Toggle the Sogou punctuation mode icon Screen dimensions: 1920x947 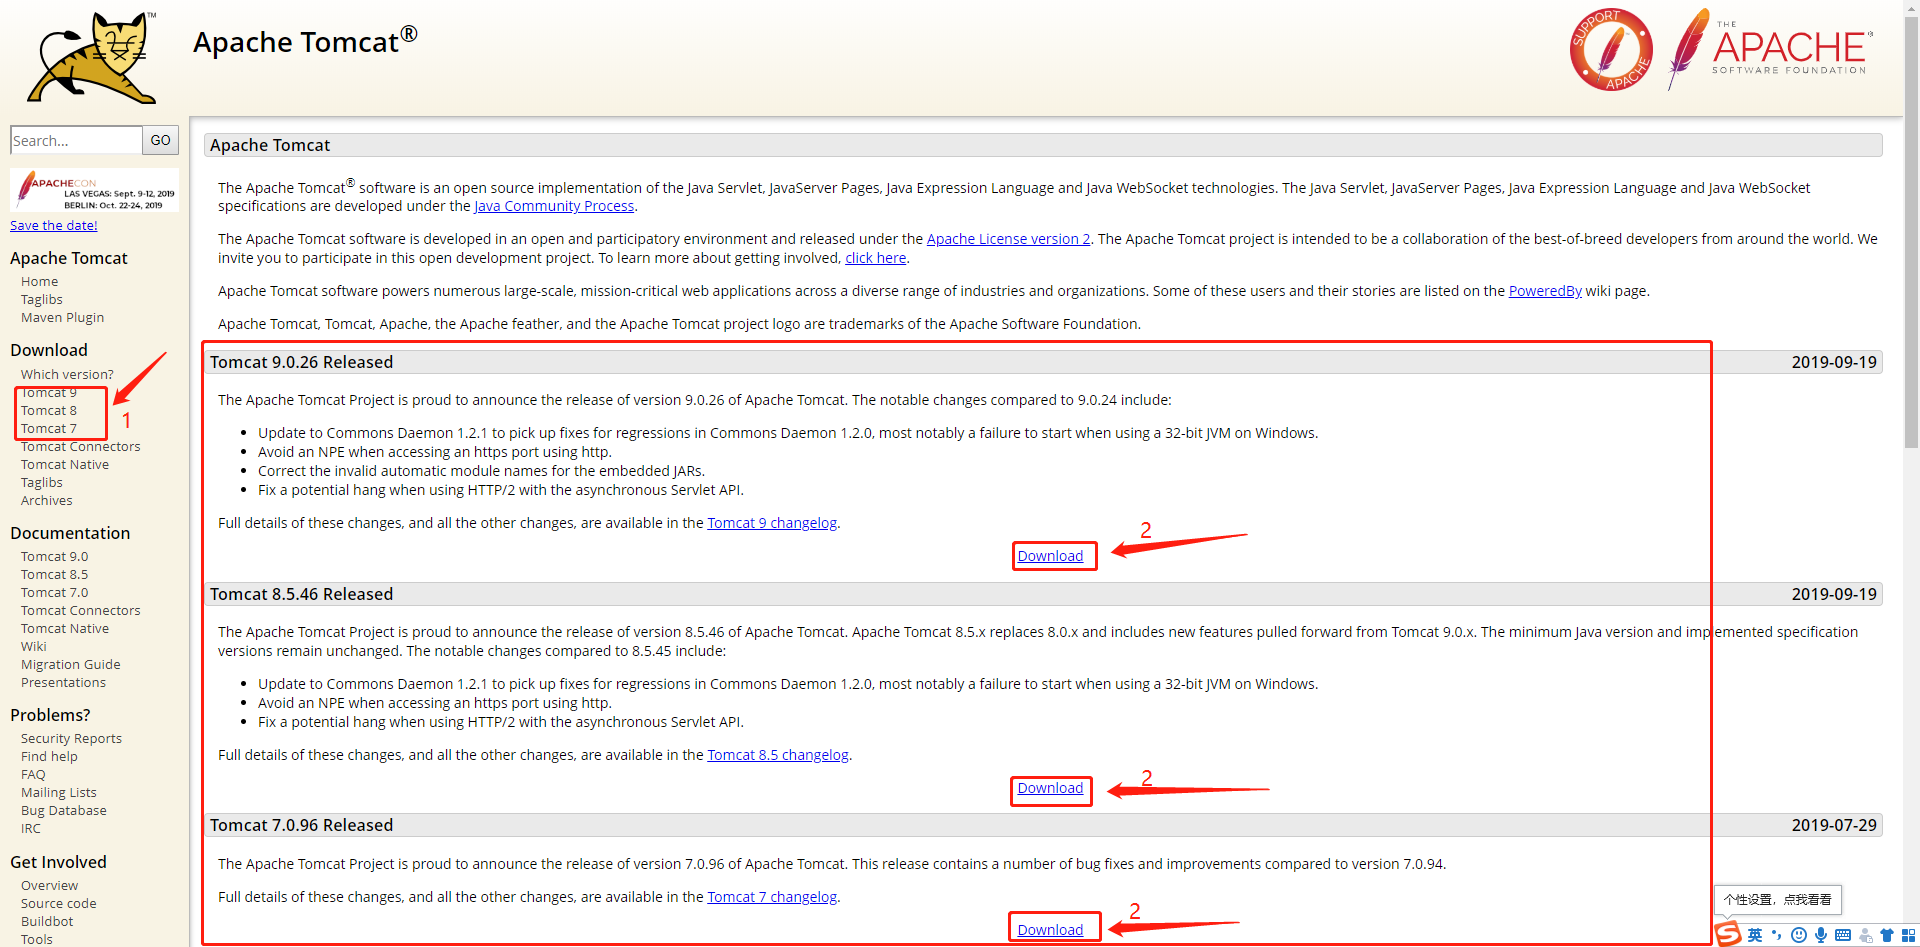(1777, 935)
